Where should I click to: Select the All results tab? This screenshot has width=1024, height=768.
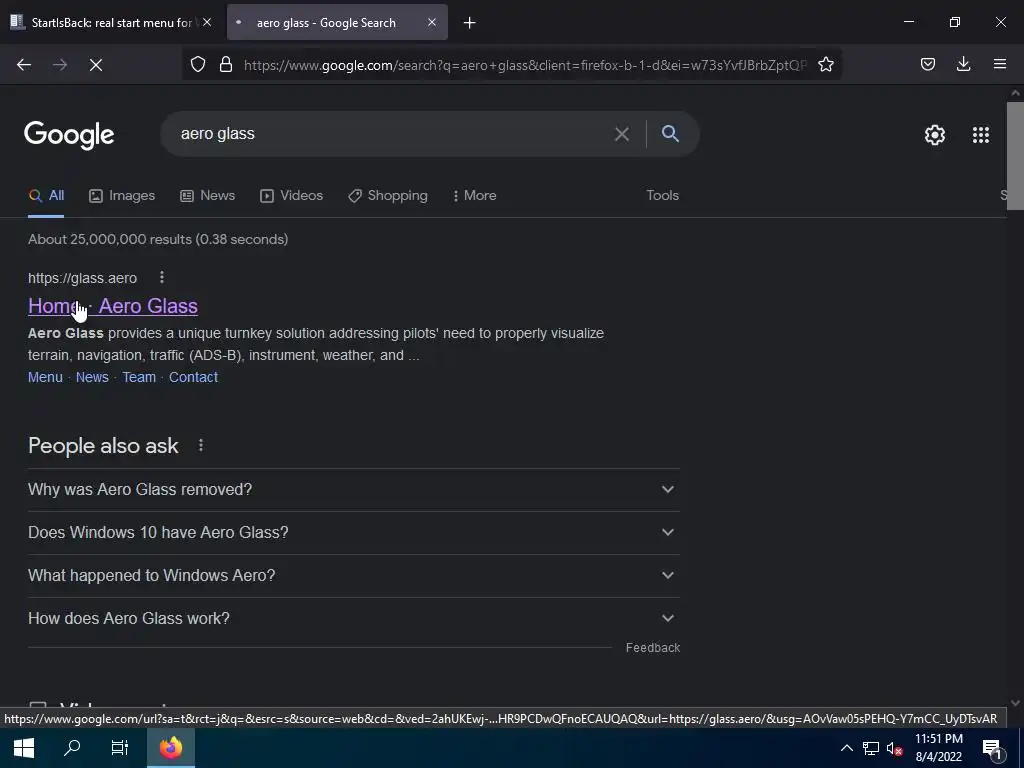[x=46, y=195]
